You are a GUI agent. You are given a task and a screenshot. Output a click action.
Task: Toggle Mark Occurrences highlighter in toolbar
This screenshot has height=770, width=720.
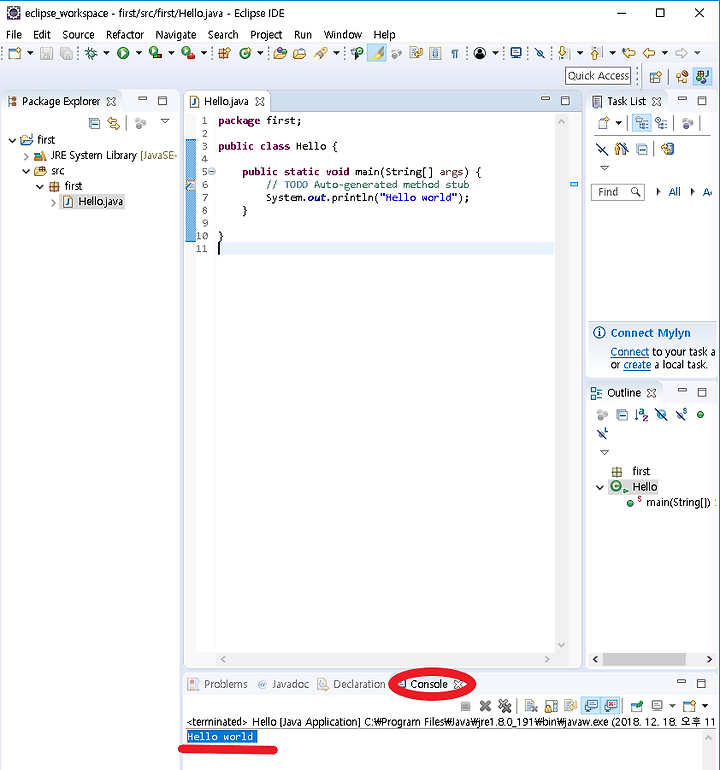pos(377,53)
